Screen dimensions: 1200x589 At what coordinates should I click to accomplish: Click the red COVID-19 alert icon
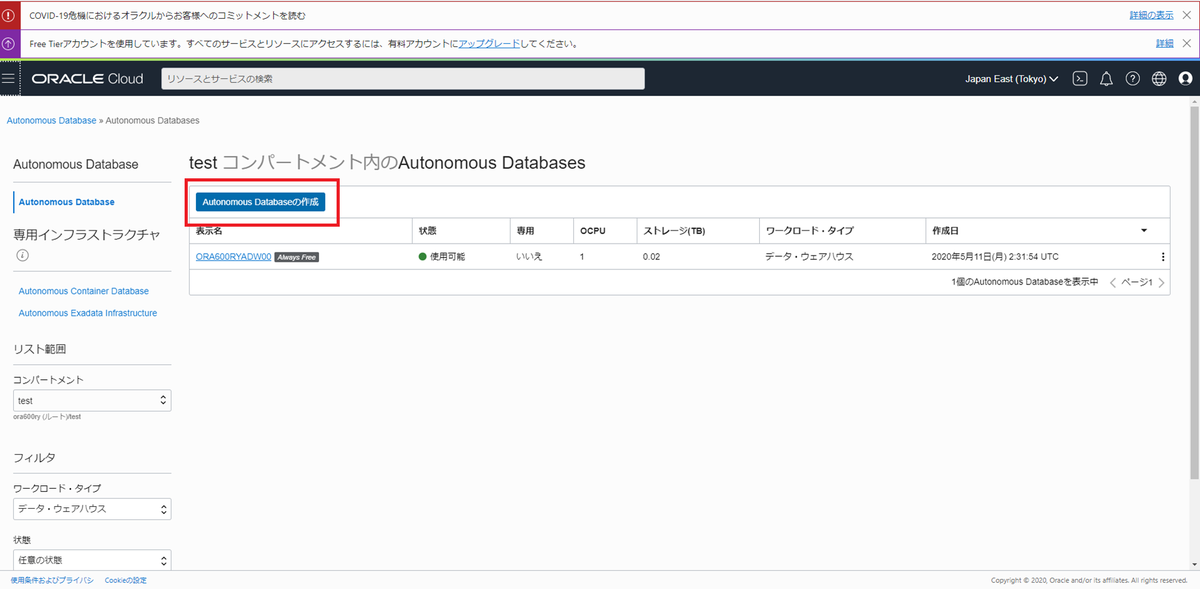pos(9,16)
